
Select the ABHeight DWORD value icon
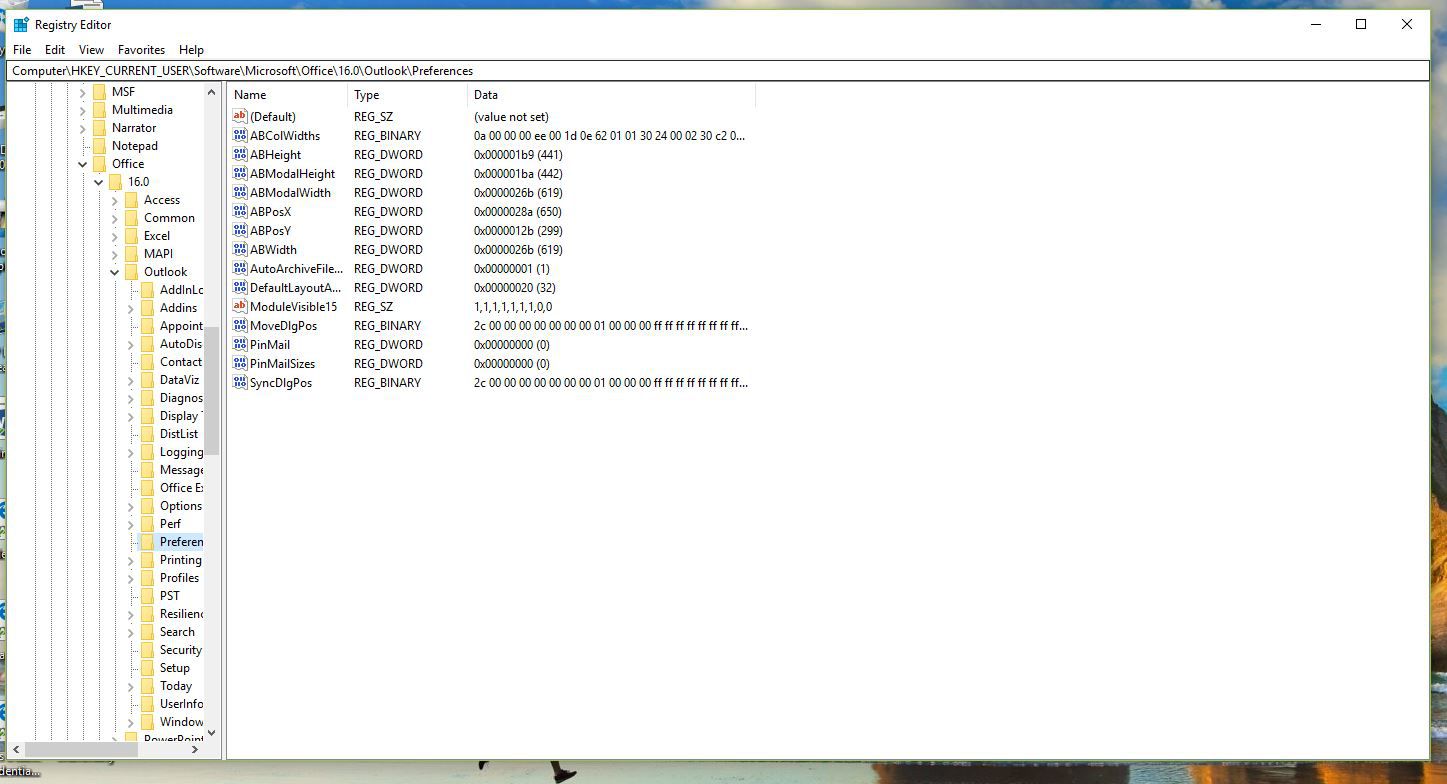click(239, 155)
